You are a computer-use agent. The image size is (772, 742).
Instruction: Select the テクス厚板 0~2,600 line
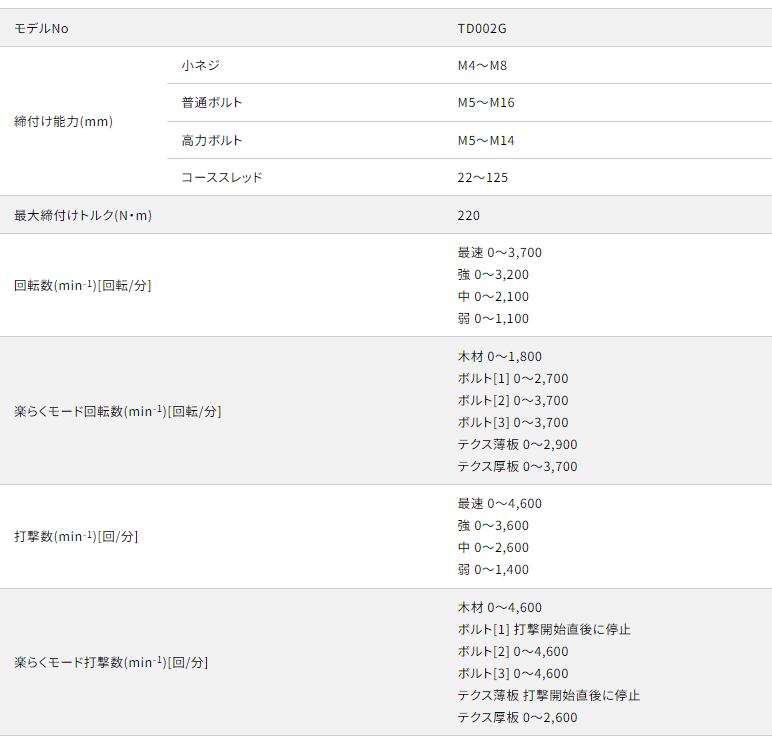(x=518, y=717)
